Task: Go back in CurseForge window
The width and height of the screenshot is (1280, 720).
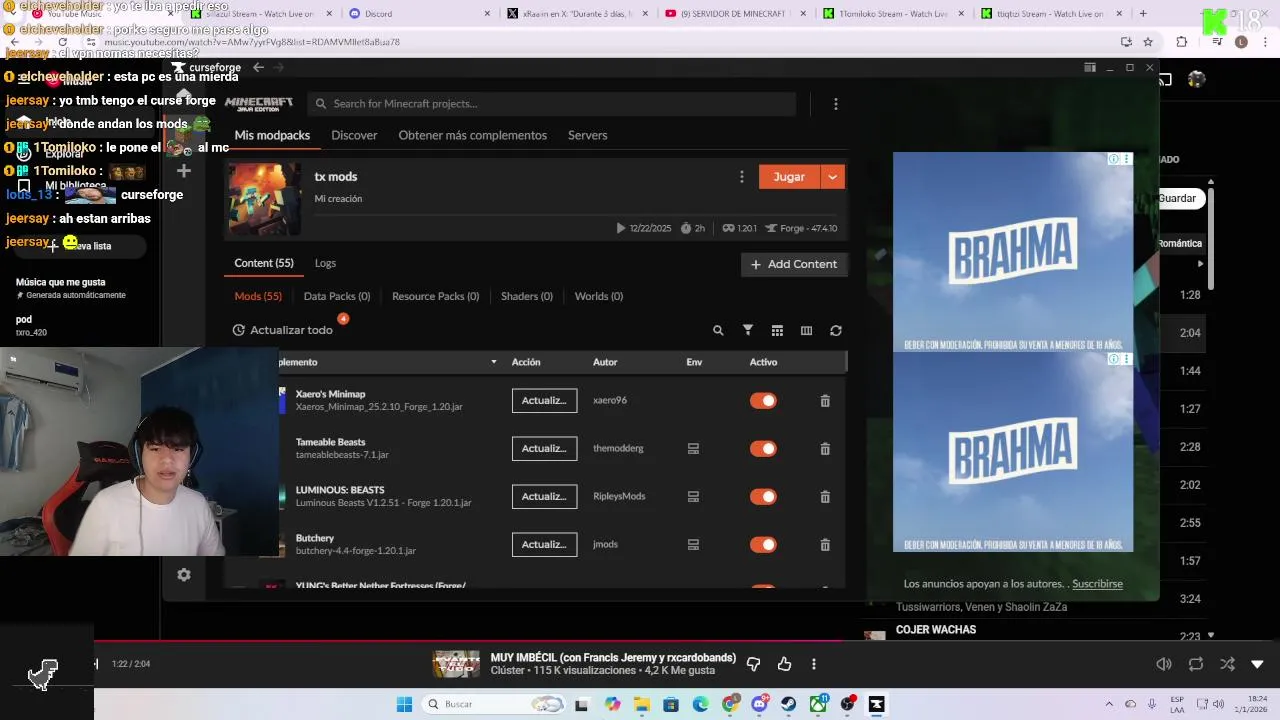Action: (258, 67)
